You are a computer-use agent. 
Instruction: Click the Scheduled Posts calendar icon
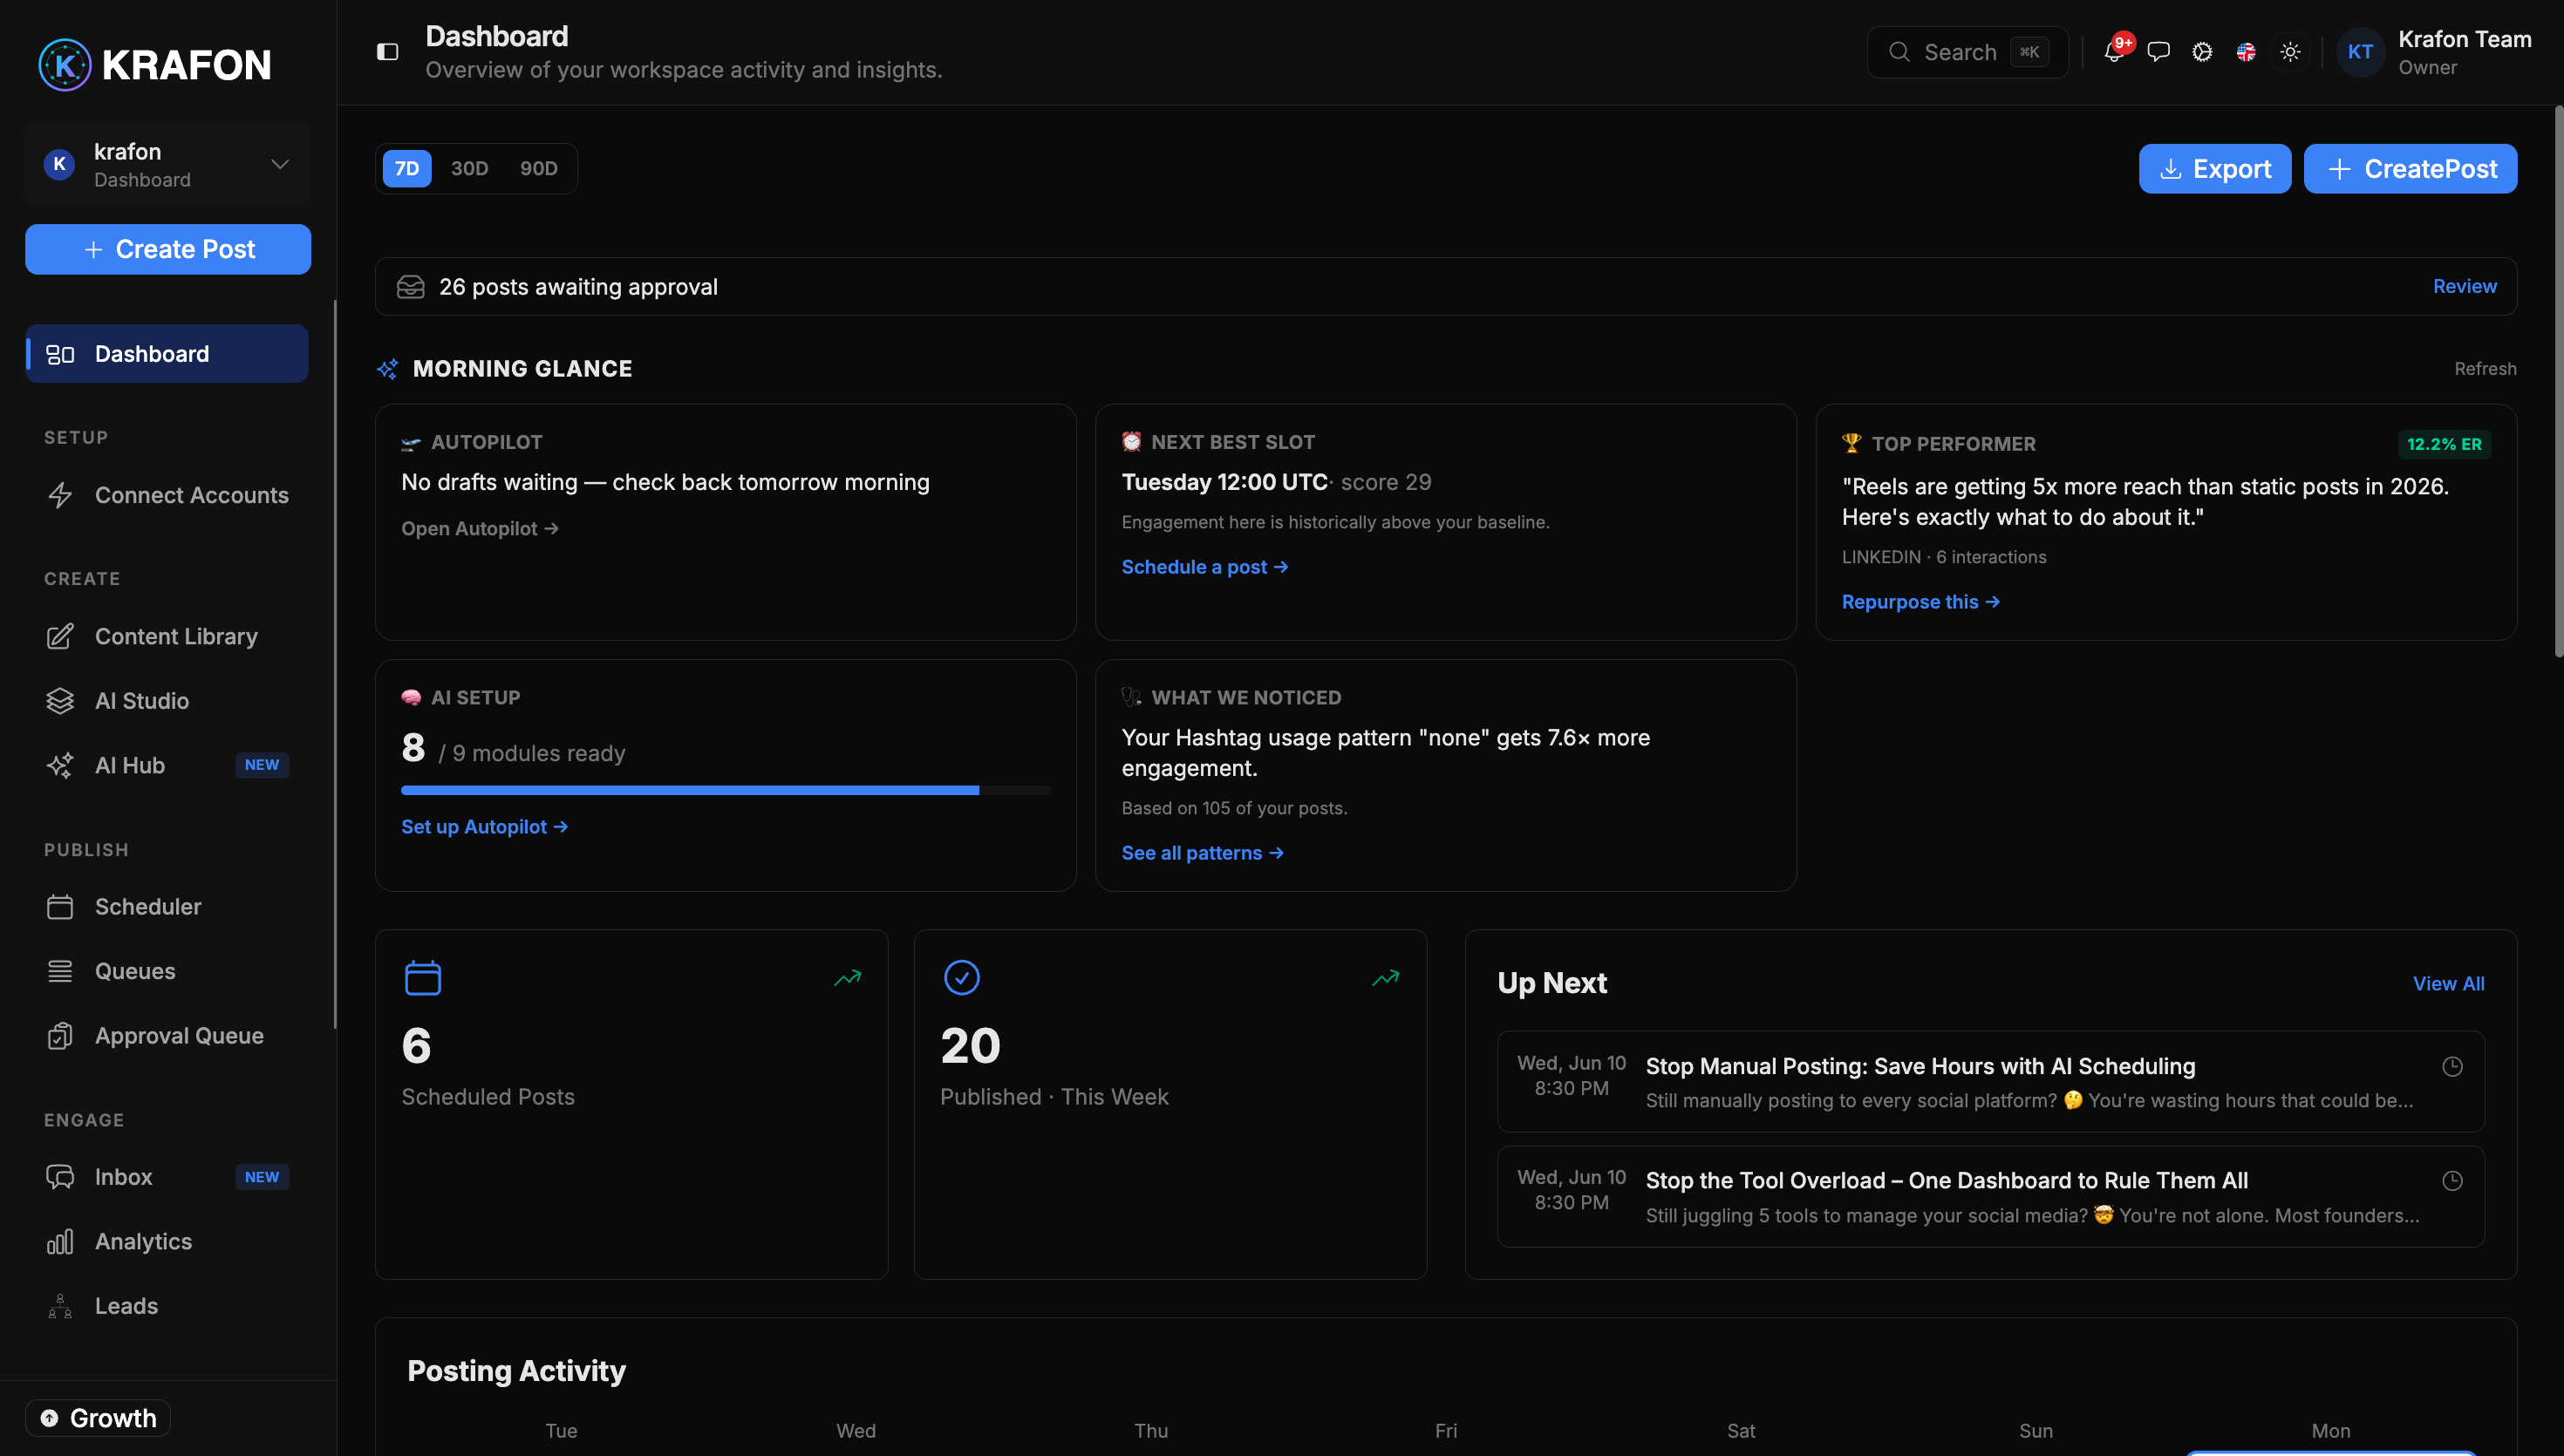(422, 977)
